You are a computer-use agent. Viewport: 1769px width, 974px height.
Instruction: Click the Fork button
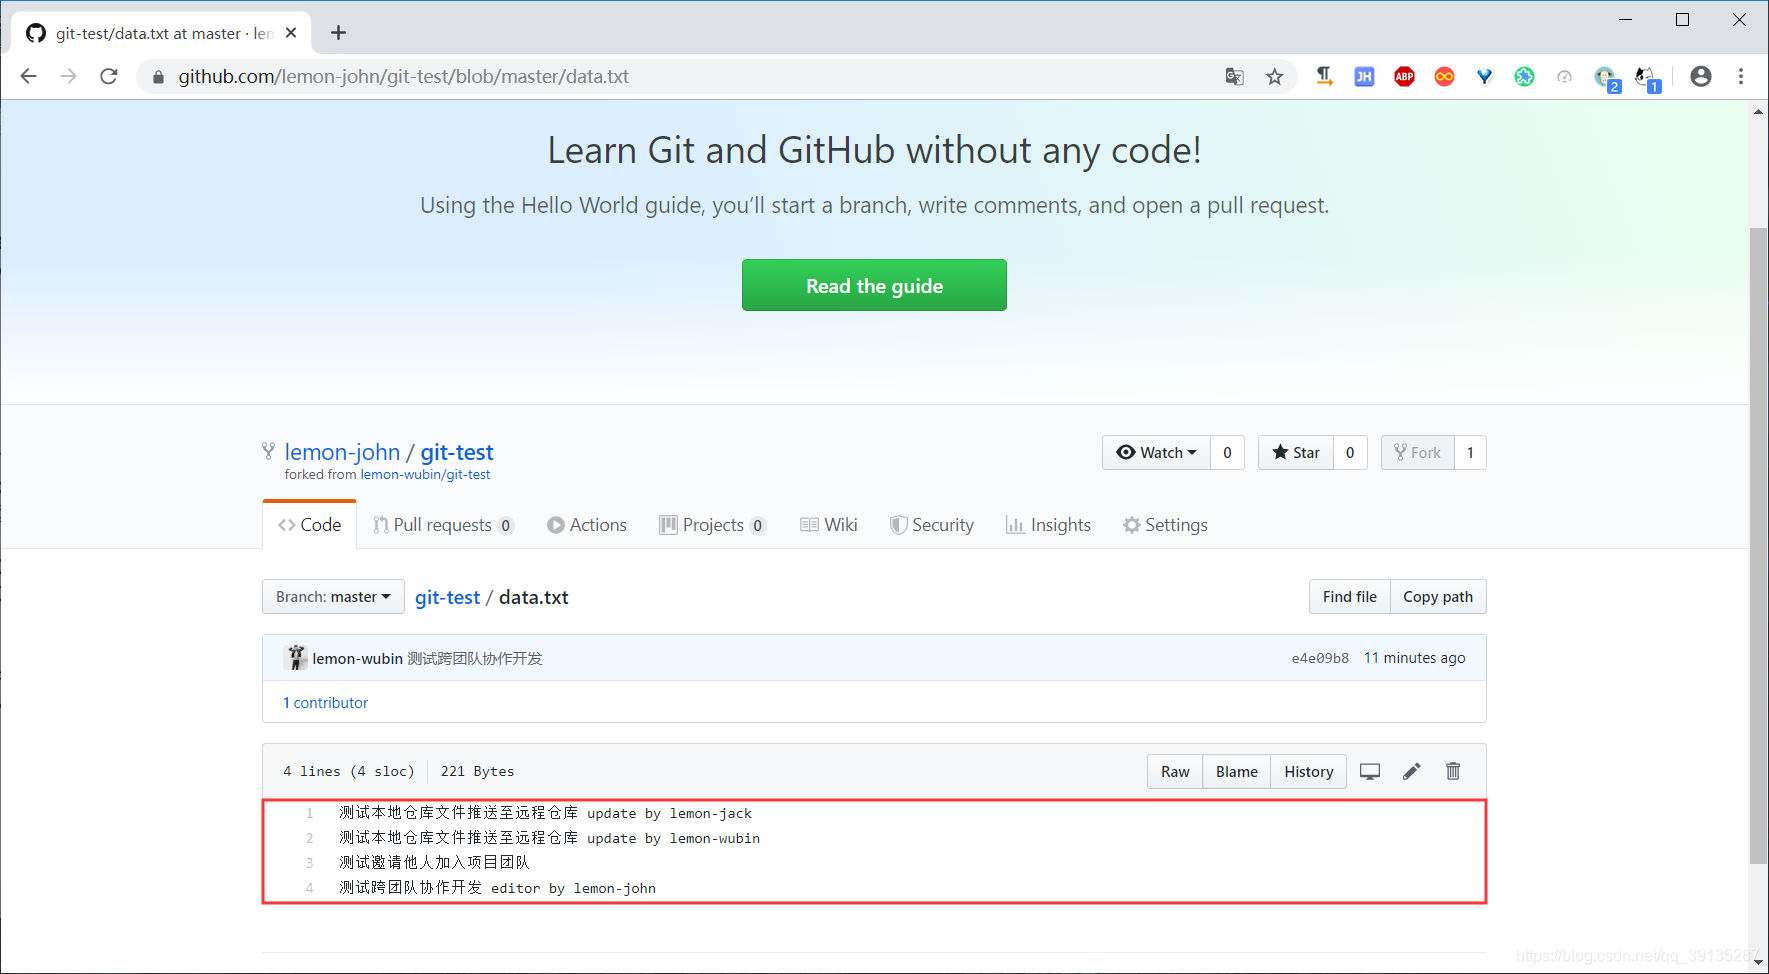(1418, 453)
